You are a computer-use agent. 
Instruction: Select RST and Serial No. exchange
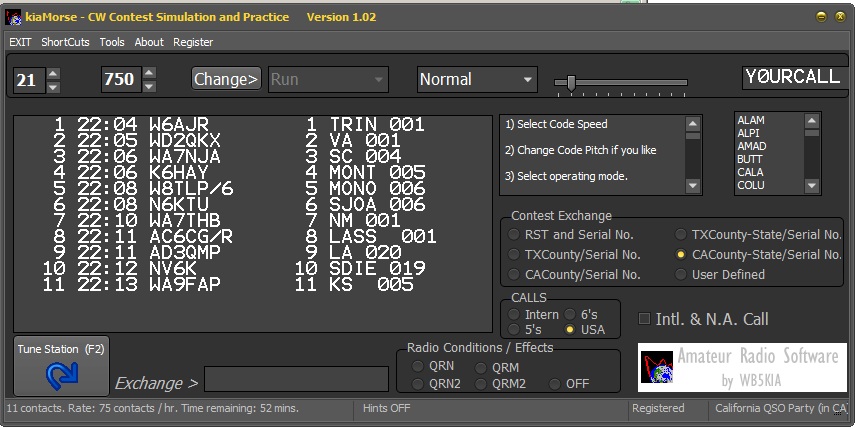[516, 235]
